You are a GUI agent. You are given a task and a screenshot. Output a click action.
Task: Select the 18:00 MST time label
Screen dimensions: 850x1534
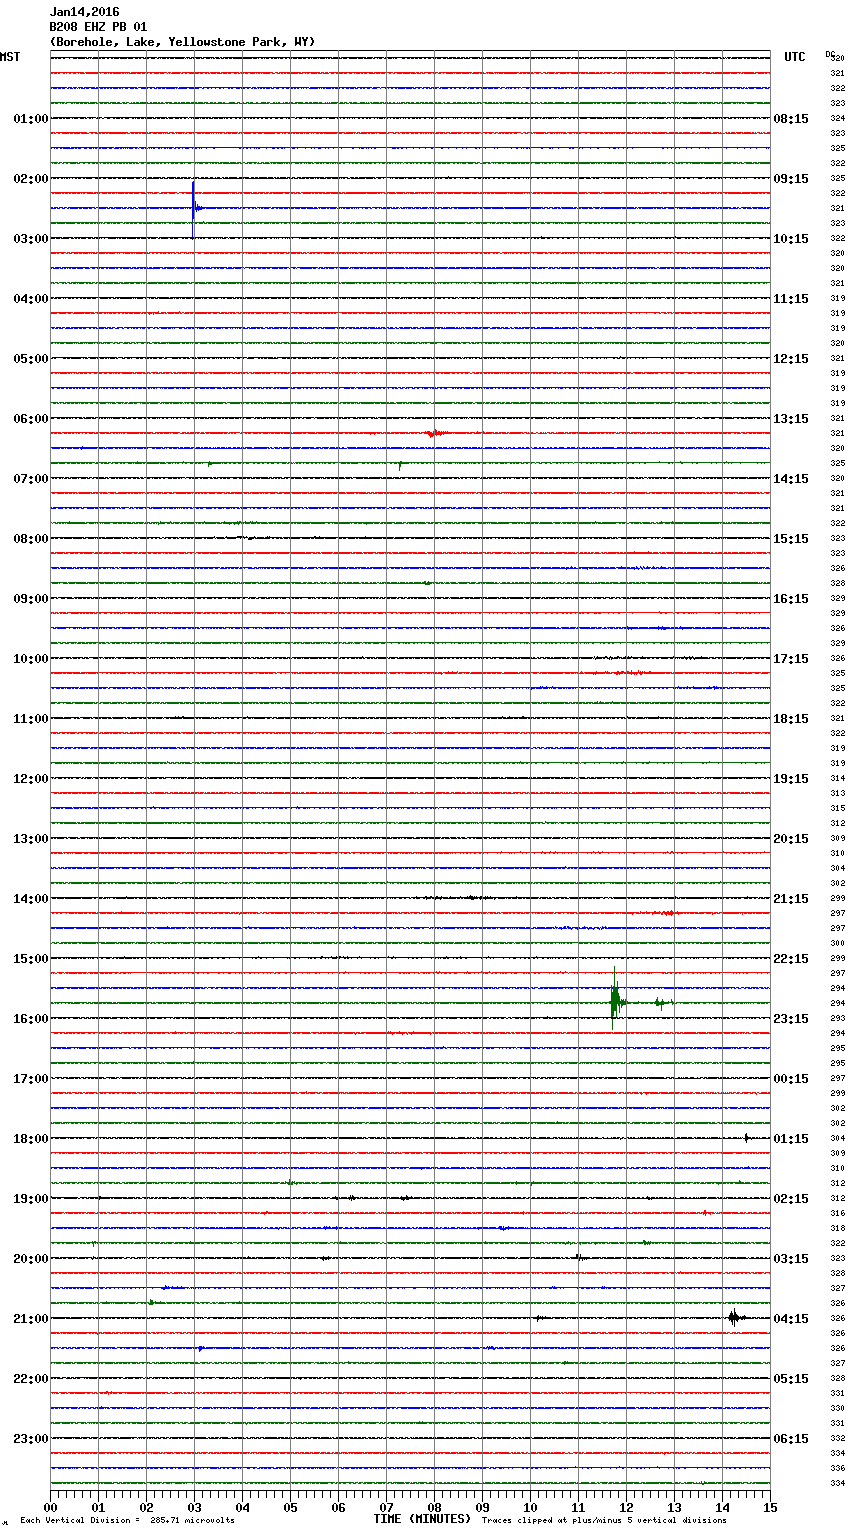click(x=31, y=1139)
